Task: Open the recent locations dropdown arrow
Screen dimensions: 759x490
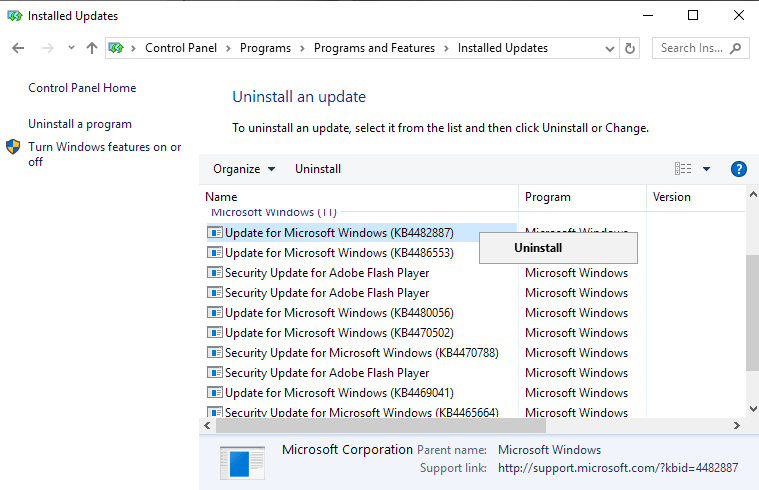Action: pyautogui.click(x=71, y=47)
